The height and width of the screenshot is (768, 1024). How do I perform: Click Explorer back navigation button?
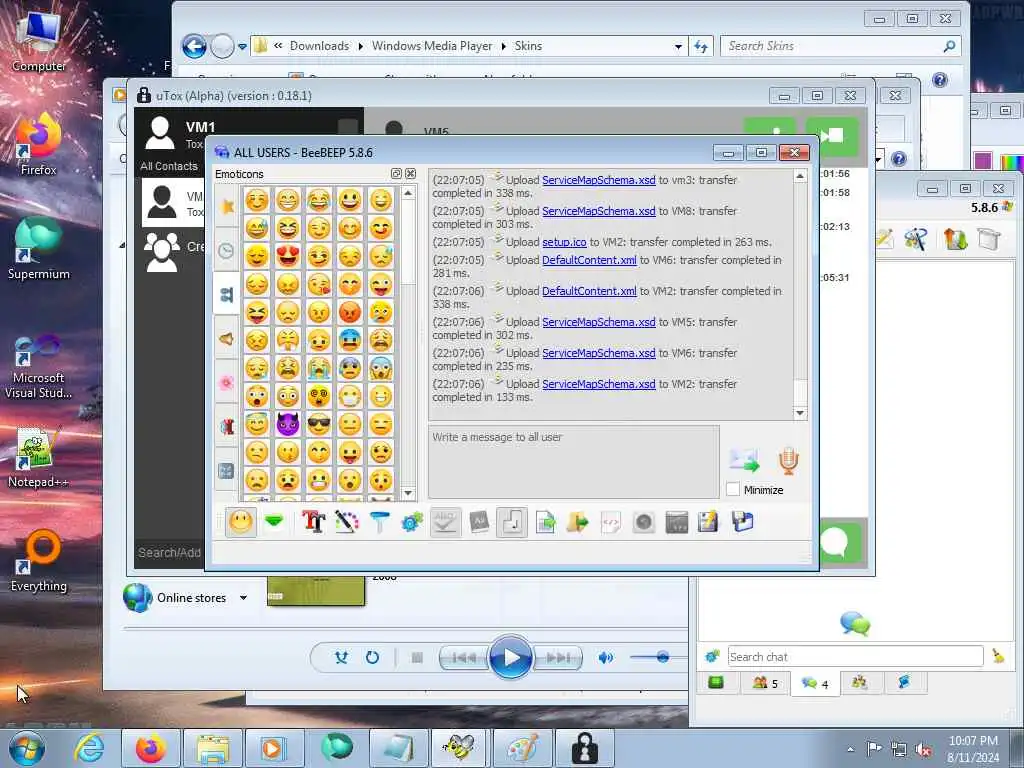click(194, 46)
